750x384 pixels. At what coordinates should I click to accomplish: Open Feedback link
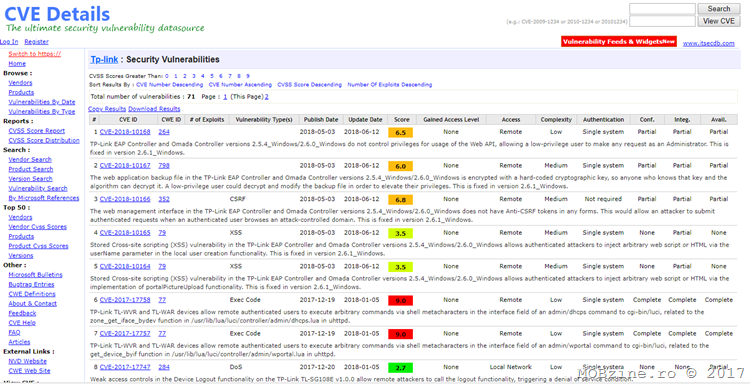[22, 313]
